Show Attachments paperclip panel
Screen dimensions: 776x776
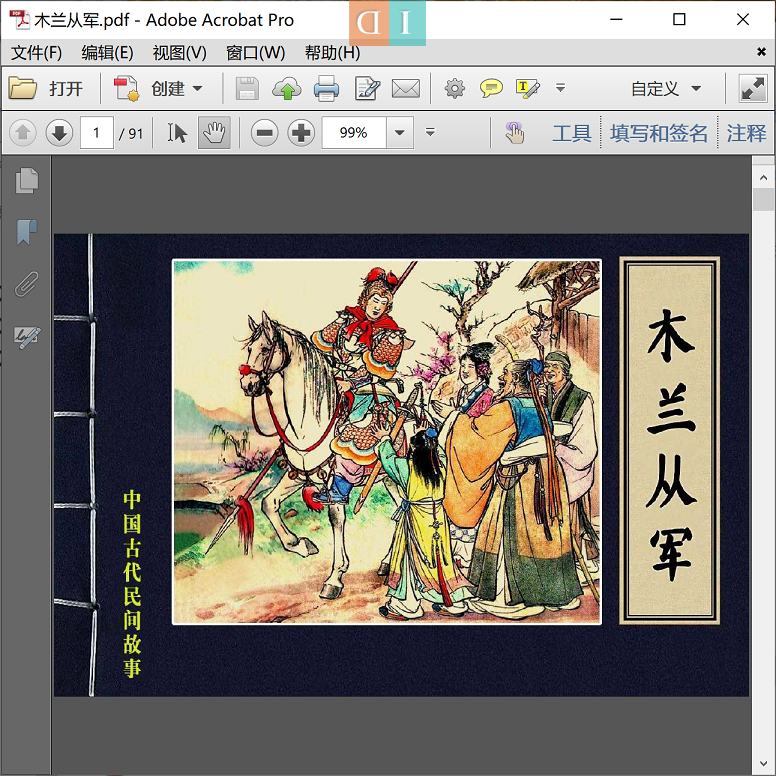[26, 284]
